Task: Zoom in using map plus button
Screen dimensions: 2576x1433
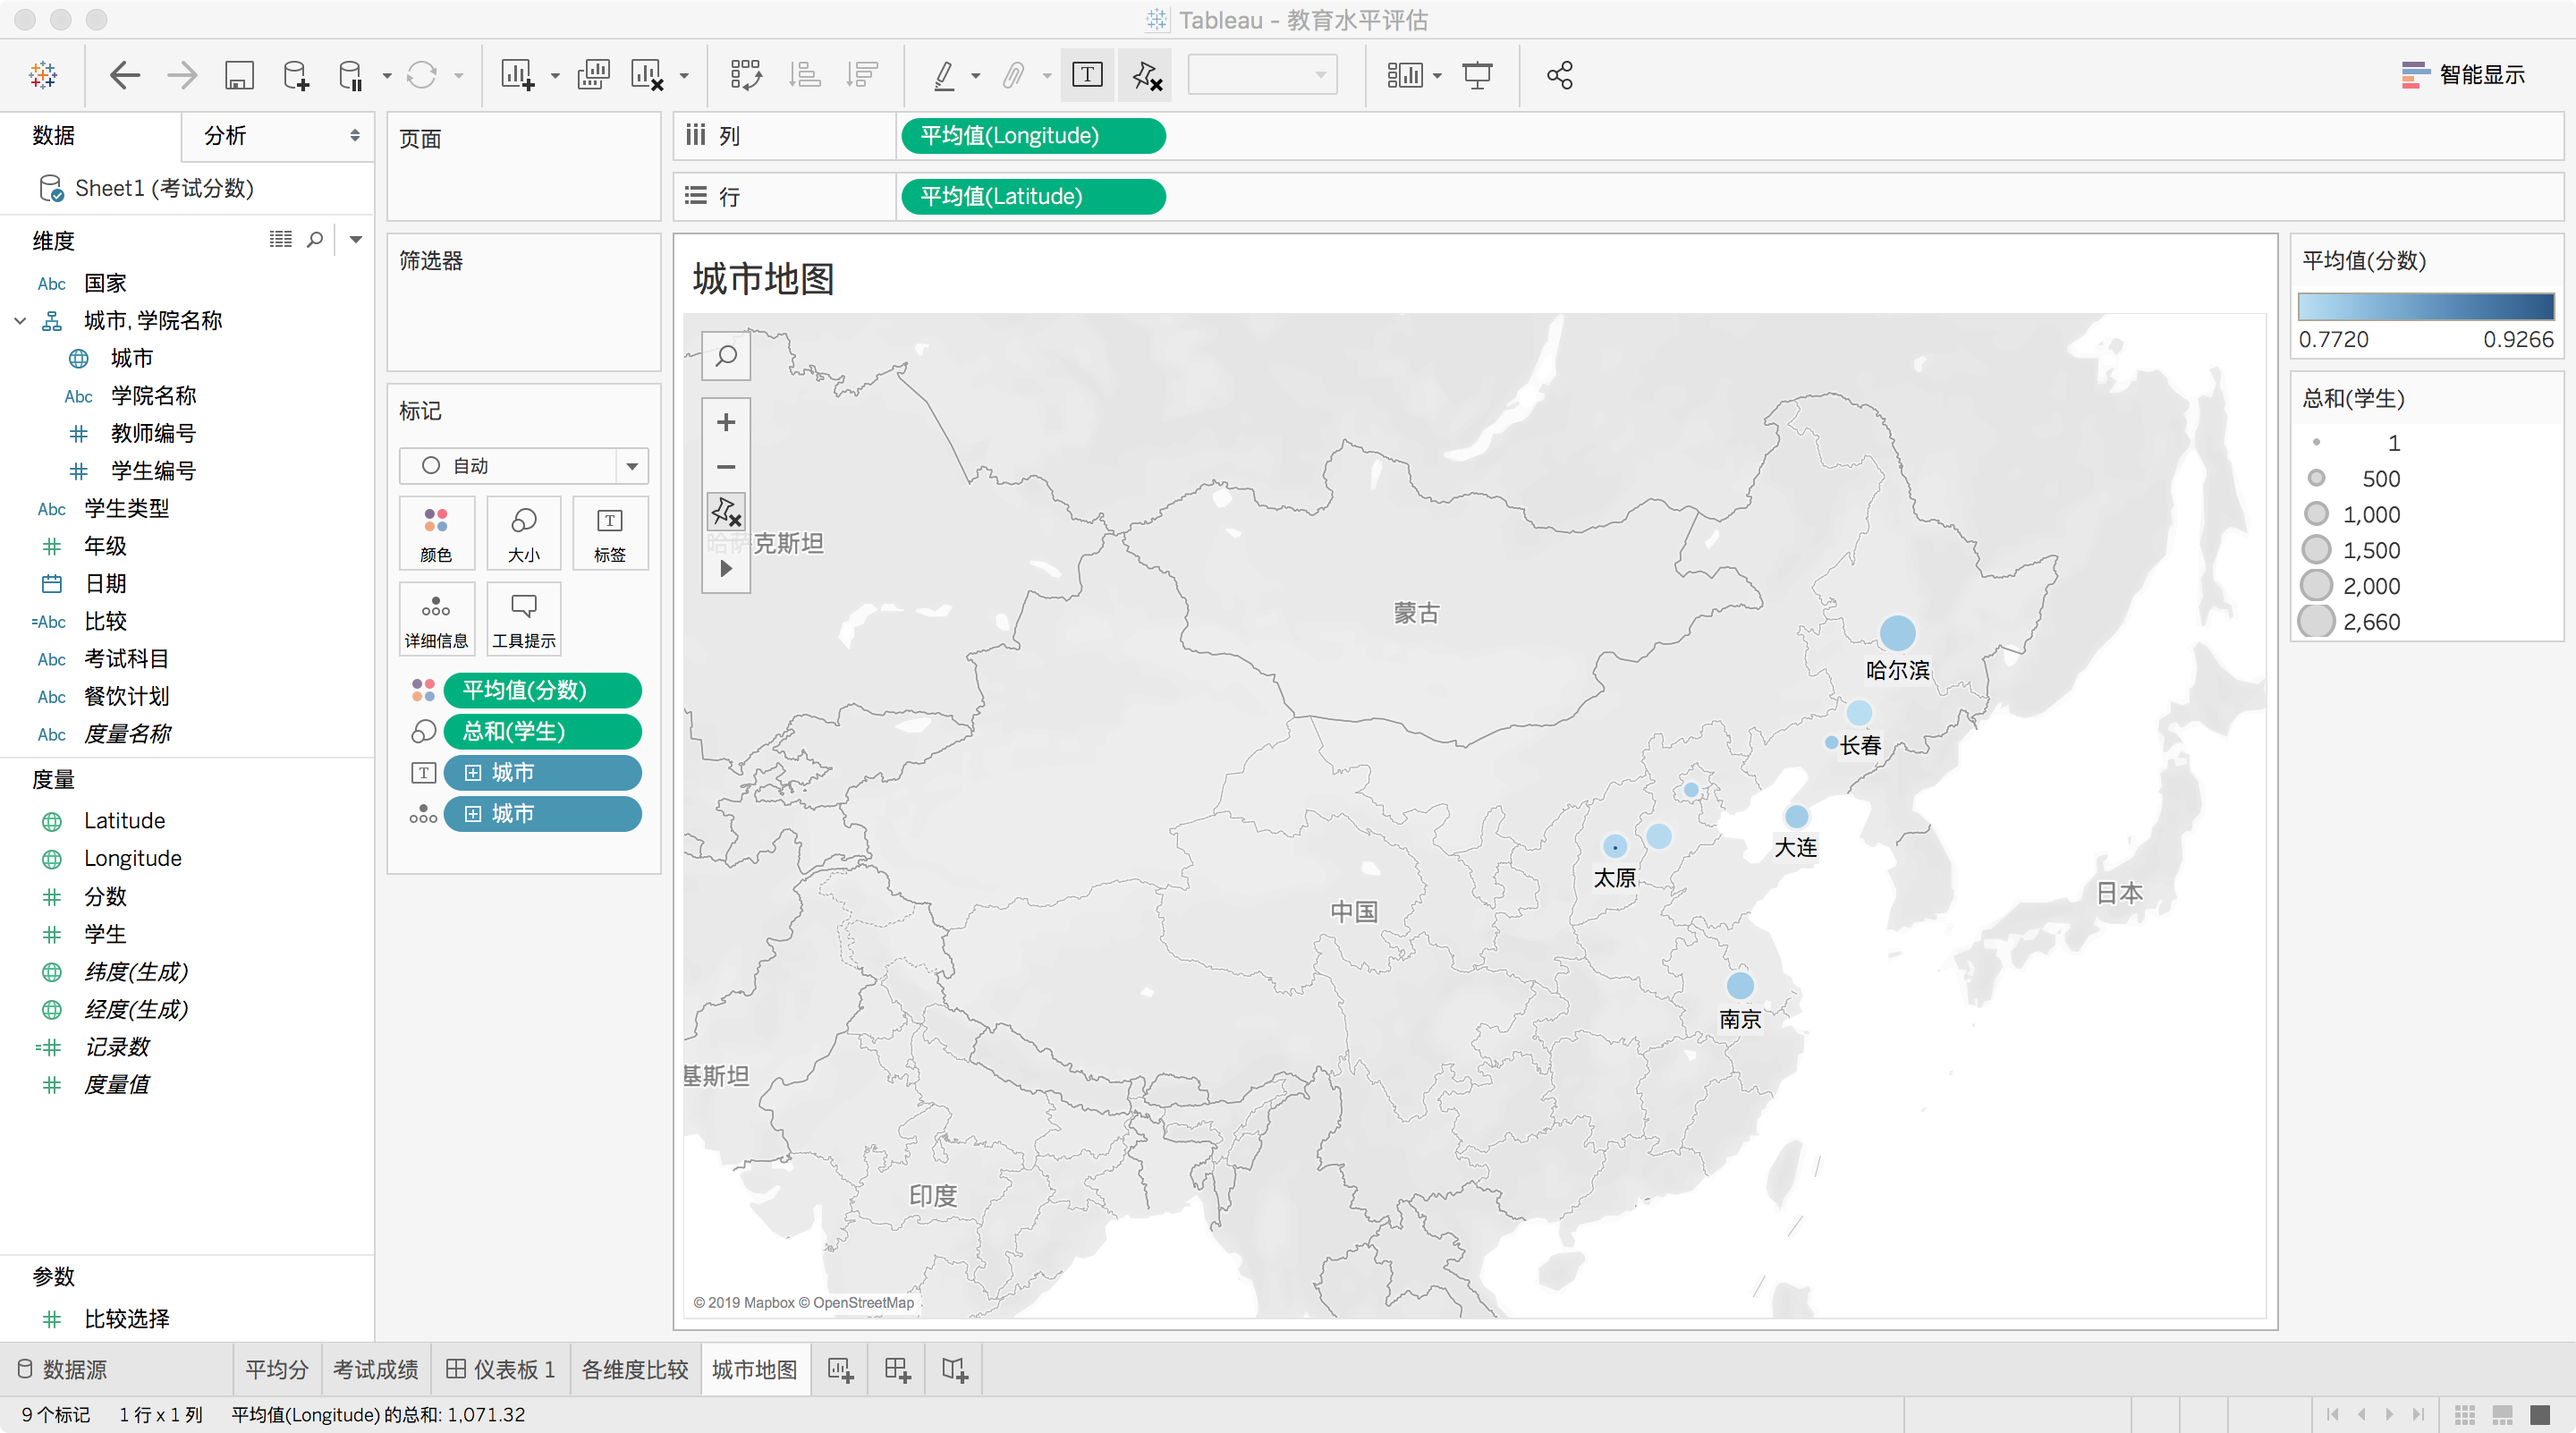Action: (727, 422)
